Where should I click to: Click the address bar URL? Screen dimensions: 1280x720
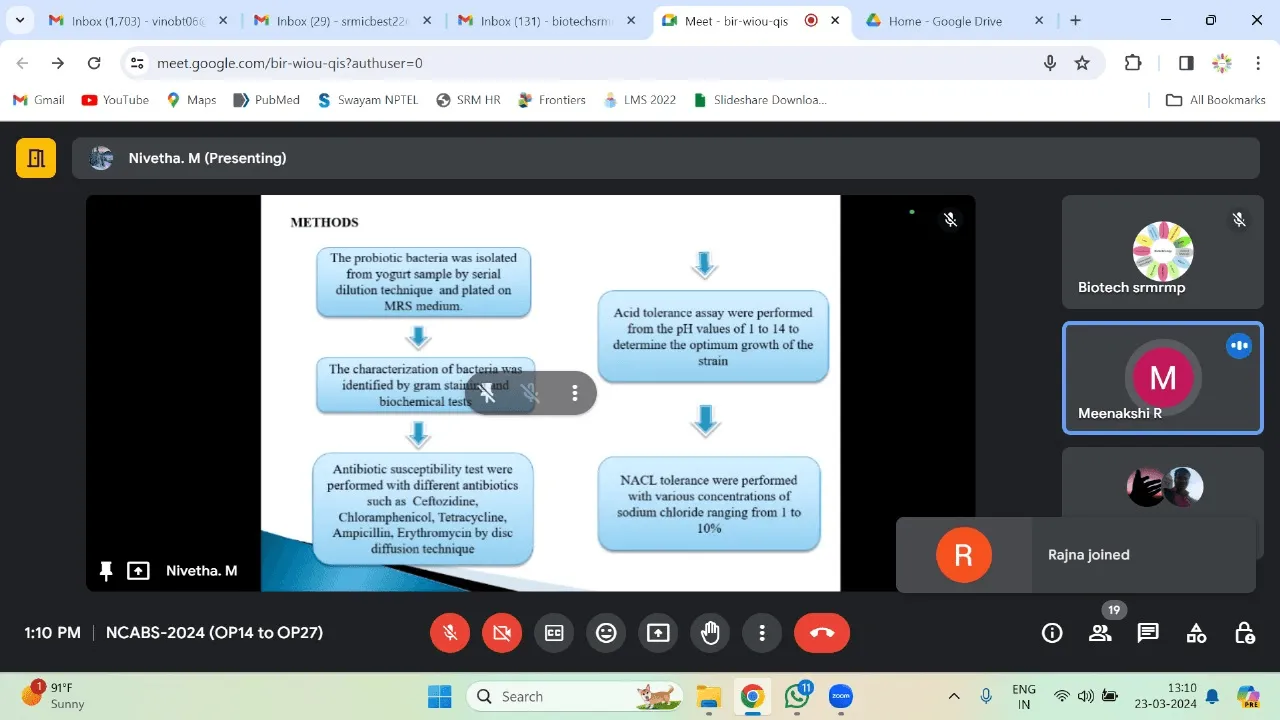(290, 63)
